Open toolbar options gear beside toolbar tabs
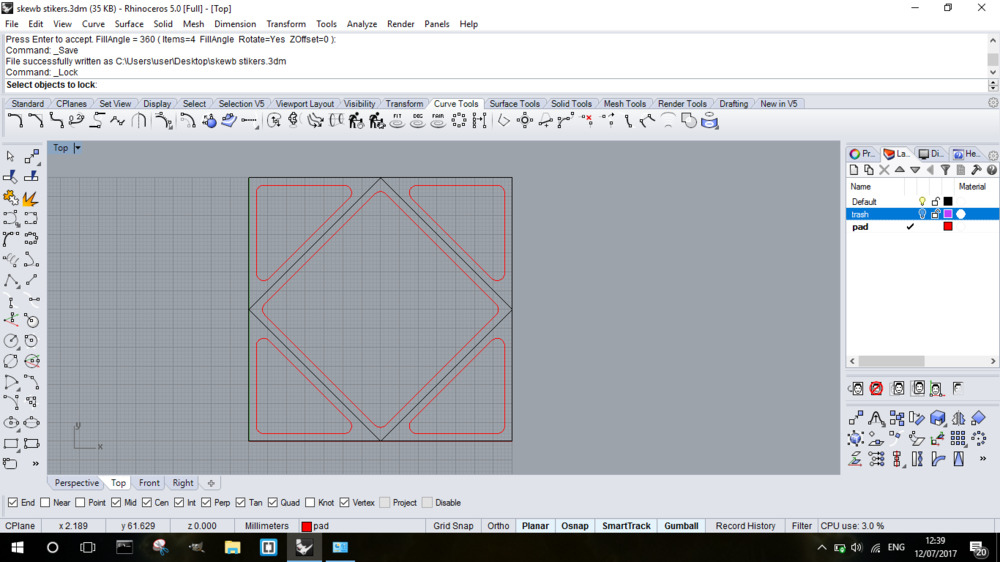Screen dimensions: 1000x562 pyautogui.click(x=993, y=103)
